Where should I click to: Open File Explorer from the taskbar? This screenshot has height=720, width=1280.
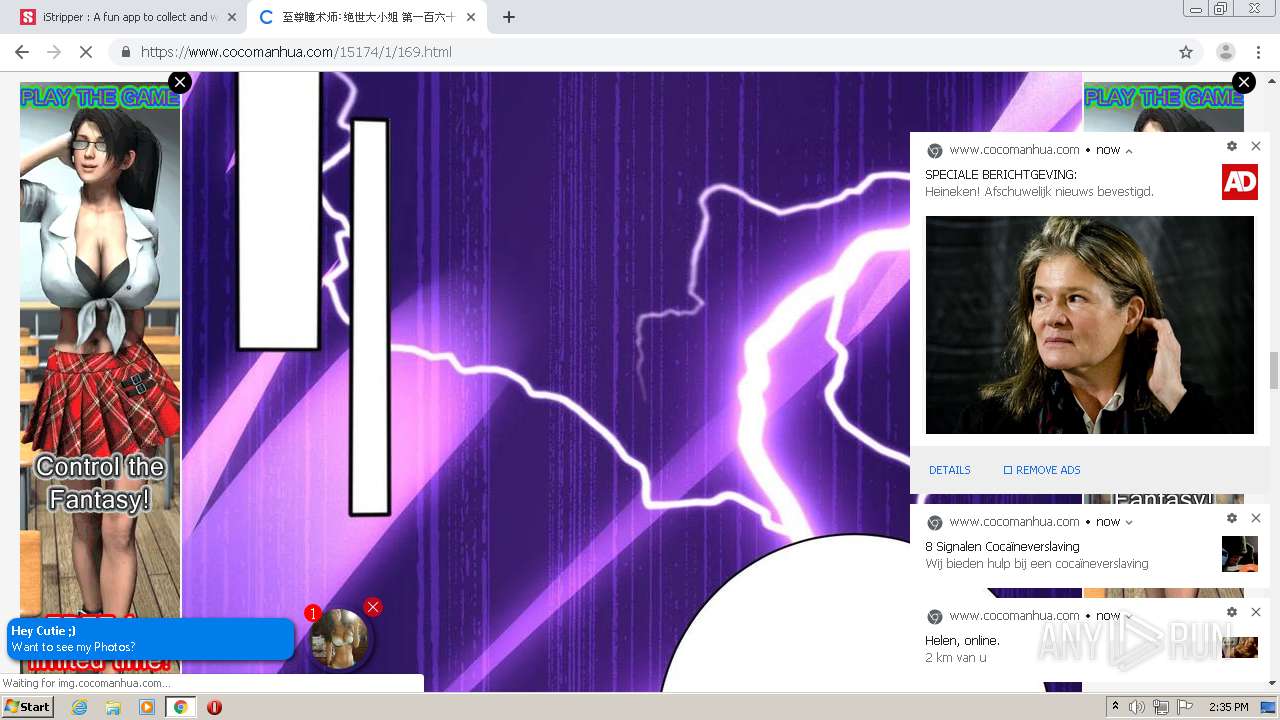coord(113,707)
